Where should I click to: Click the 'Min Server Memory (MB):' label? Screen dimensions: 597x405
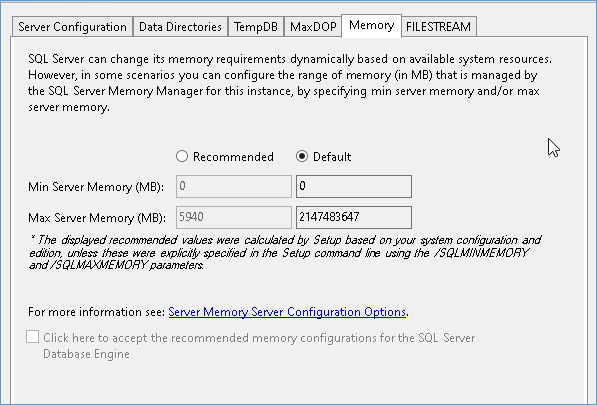[96, 187]
